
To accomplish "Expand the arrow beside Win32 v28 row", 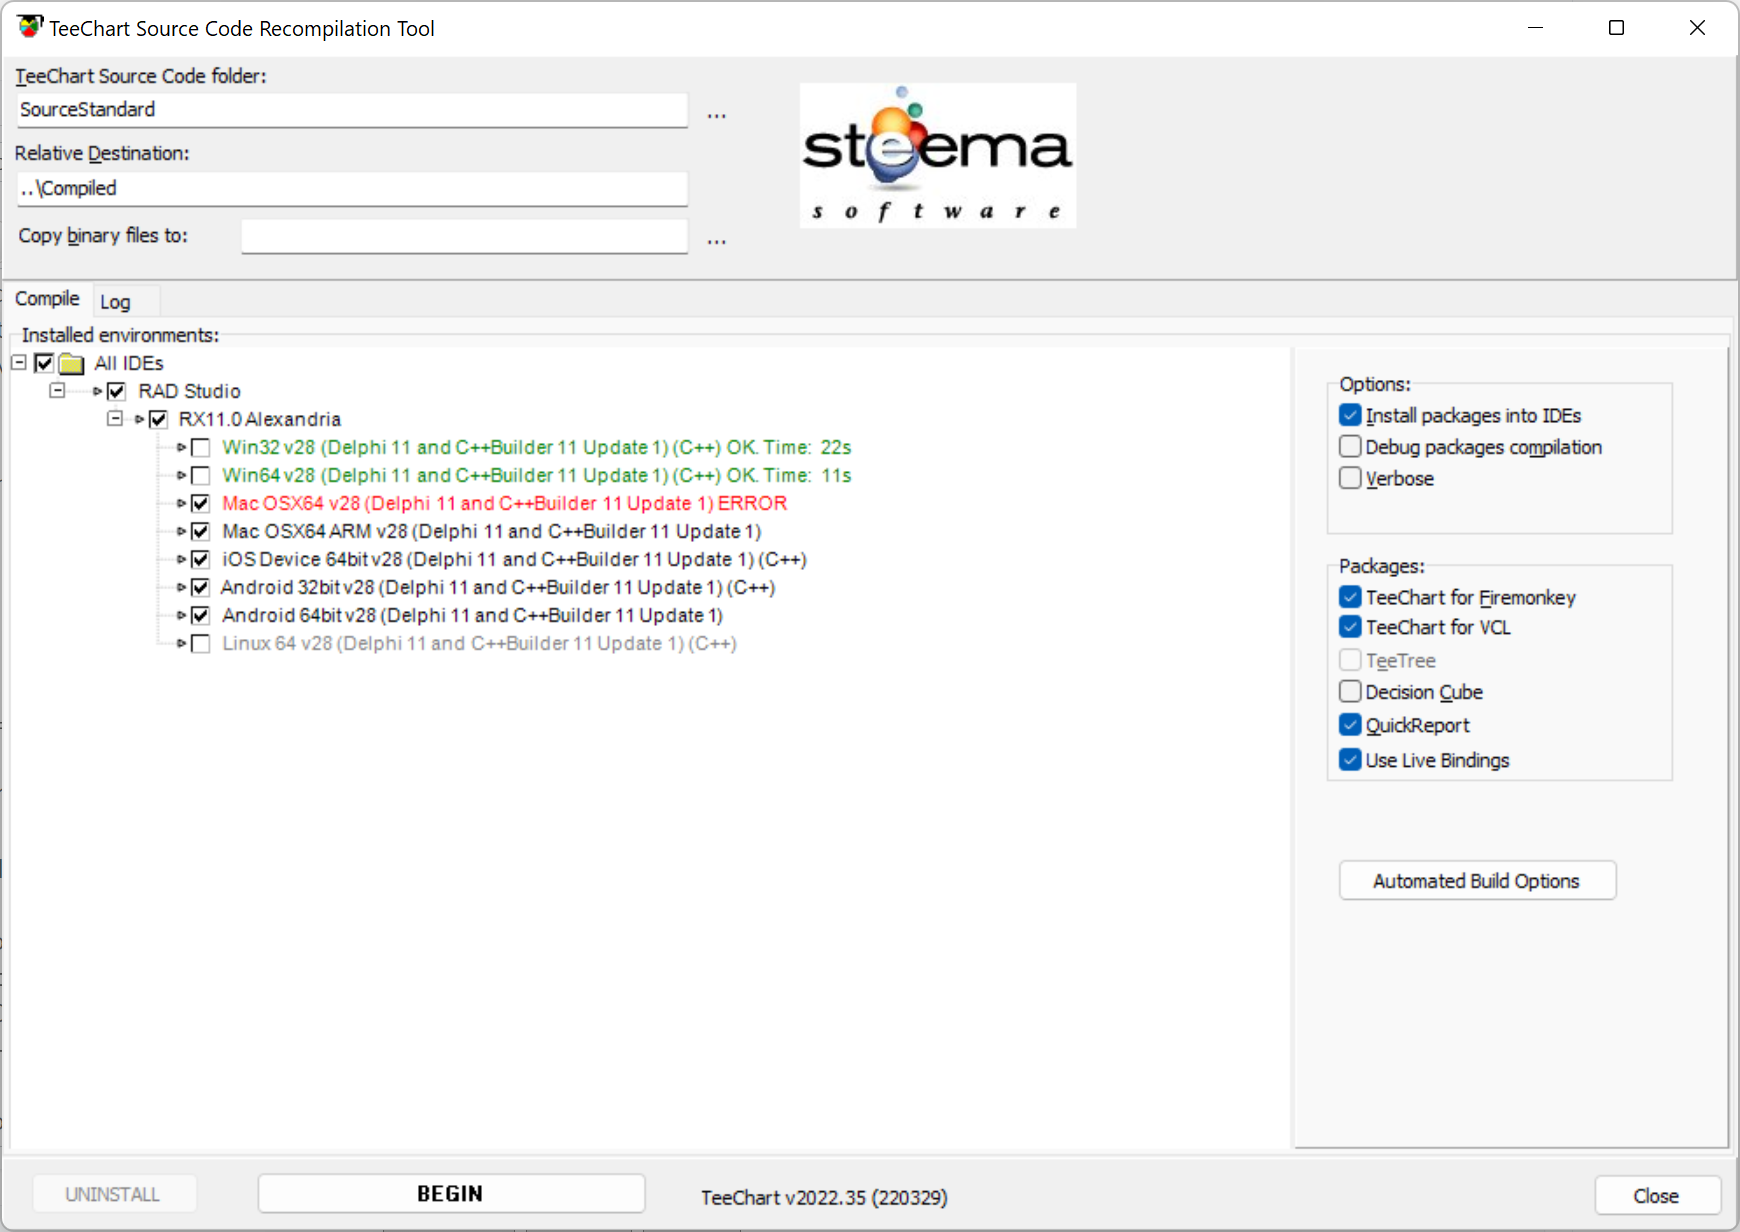I will pyautogui.click(x=181, y=447).
